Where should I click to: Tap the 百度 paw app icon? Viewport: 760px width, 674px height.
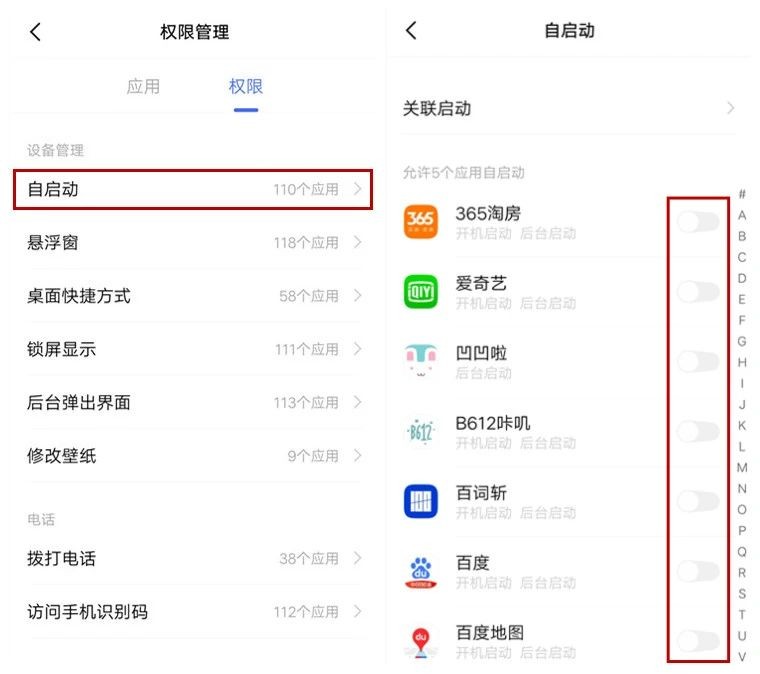421,572
